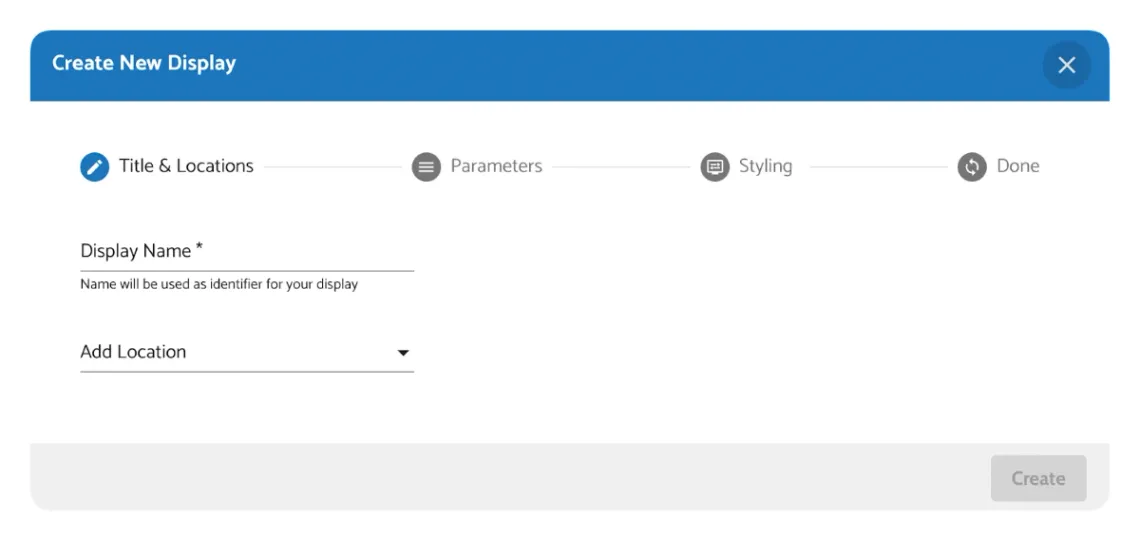Viewport: 1140px width, 541px height.
Task: Close the Create New Display dialog
Action: pos(1067,65)
